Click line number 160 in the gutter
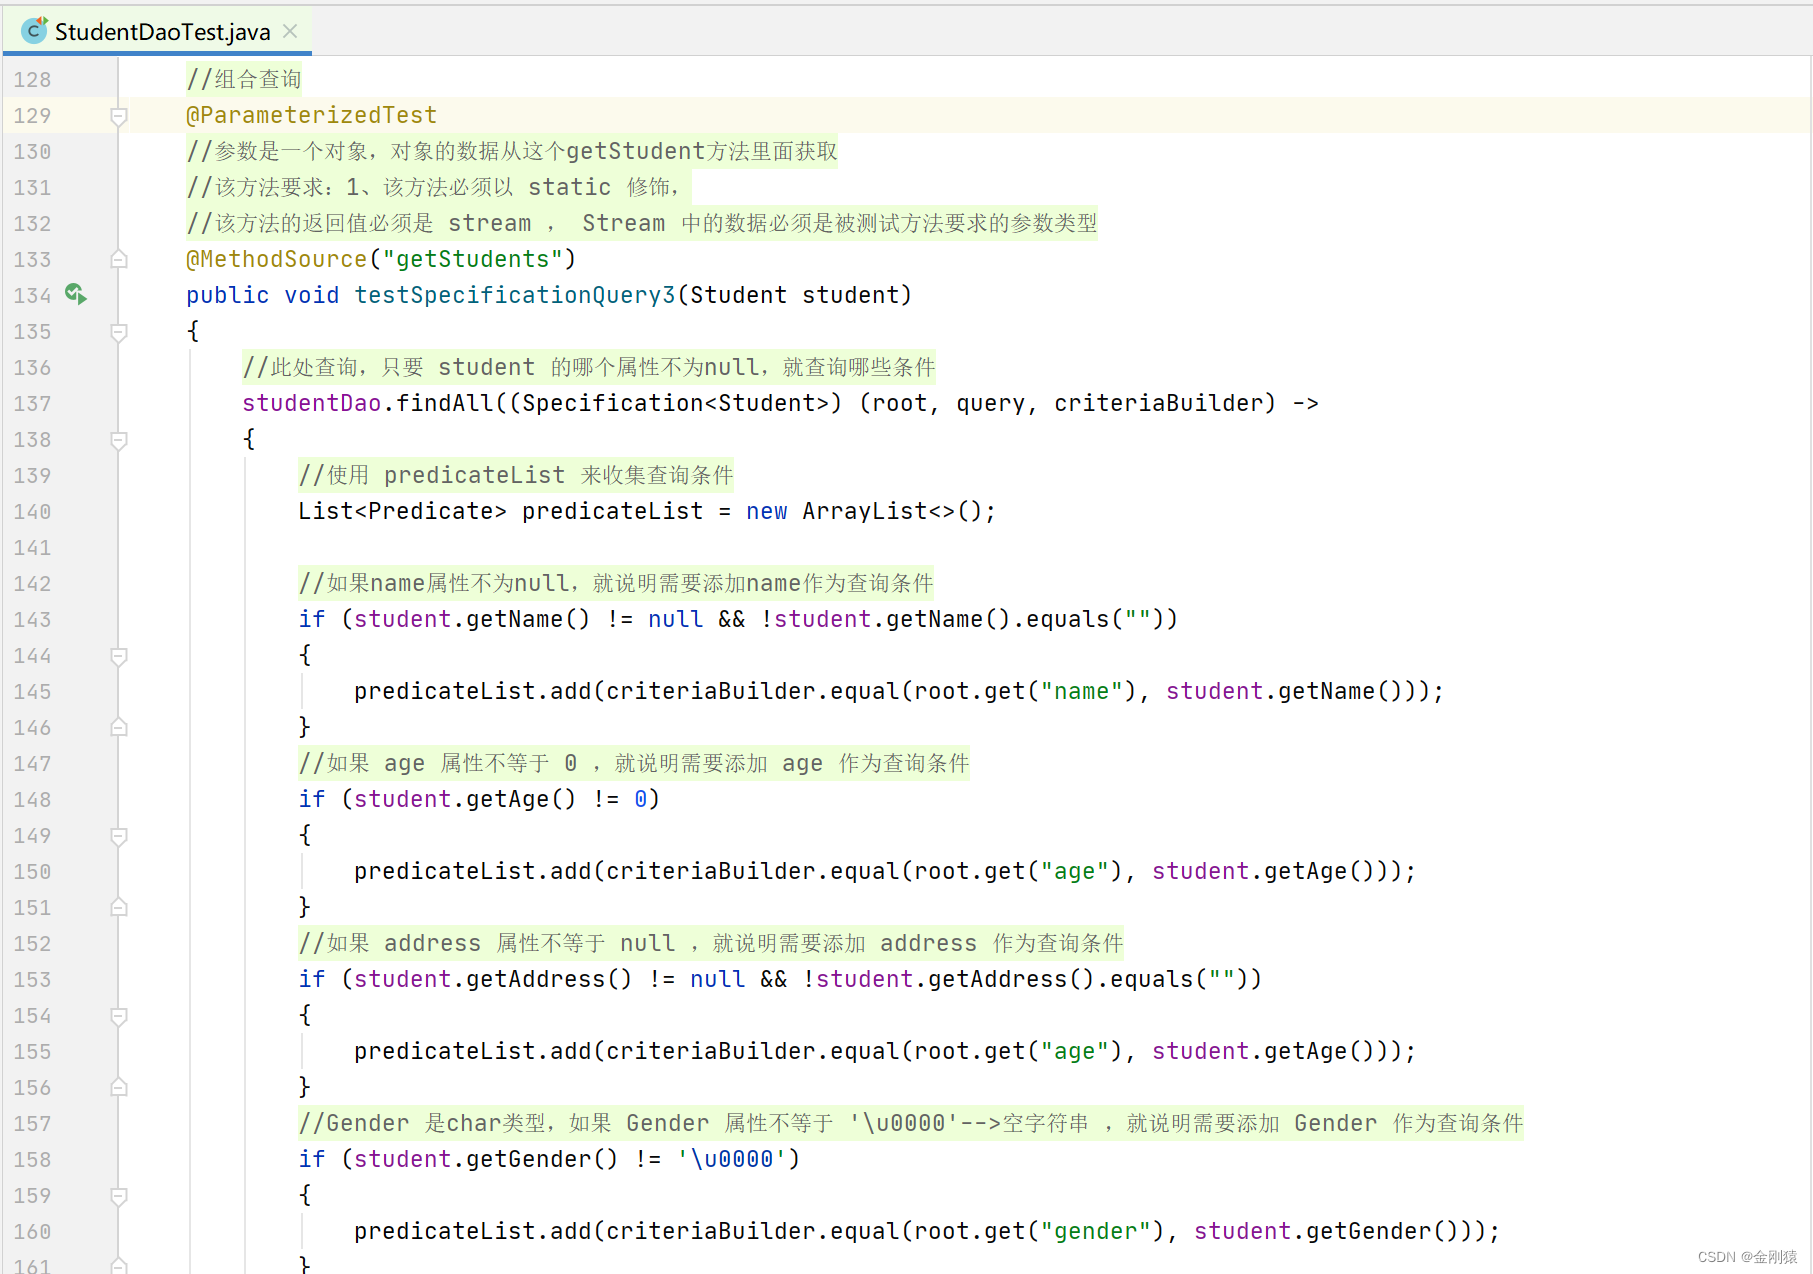Viewport: 1813px width, 1274px height. pos(32,1232)
